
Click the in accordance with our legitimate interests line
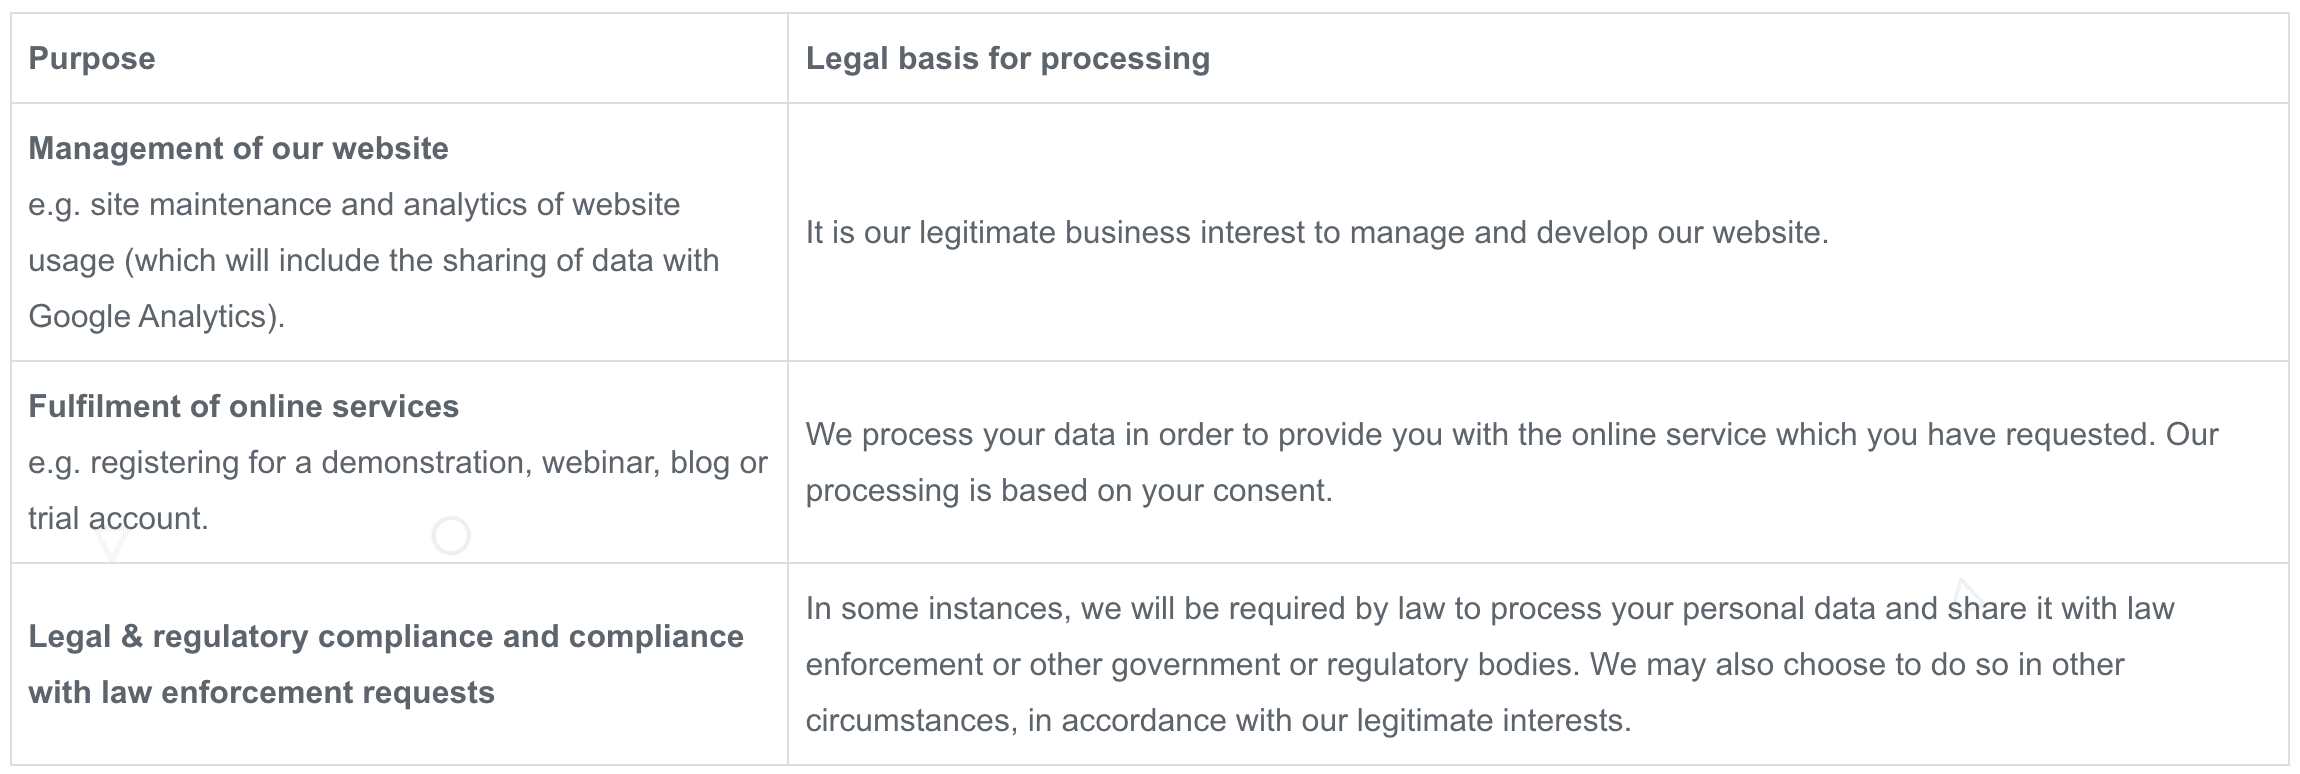pos(1218,721)
